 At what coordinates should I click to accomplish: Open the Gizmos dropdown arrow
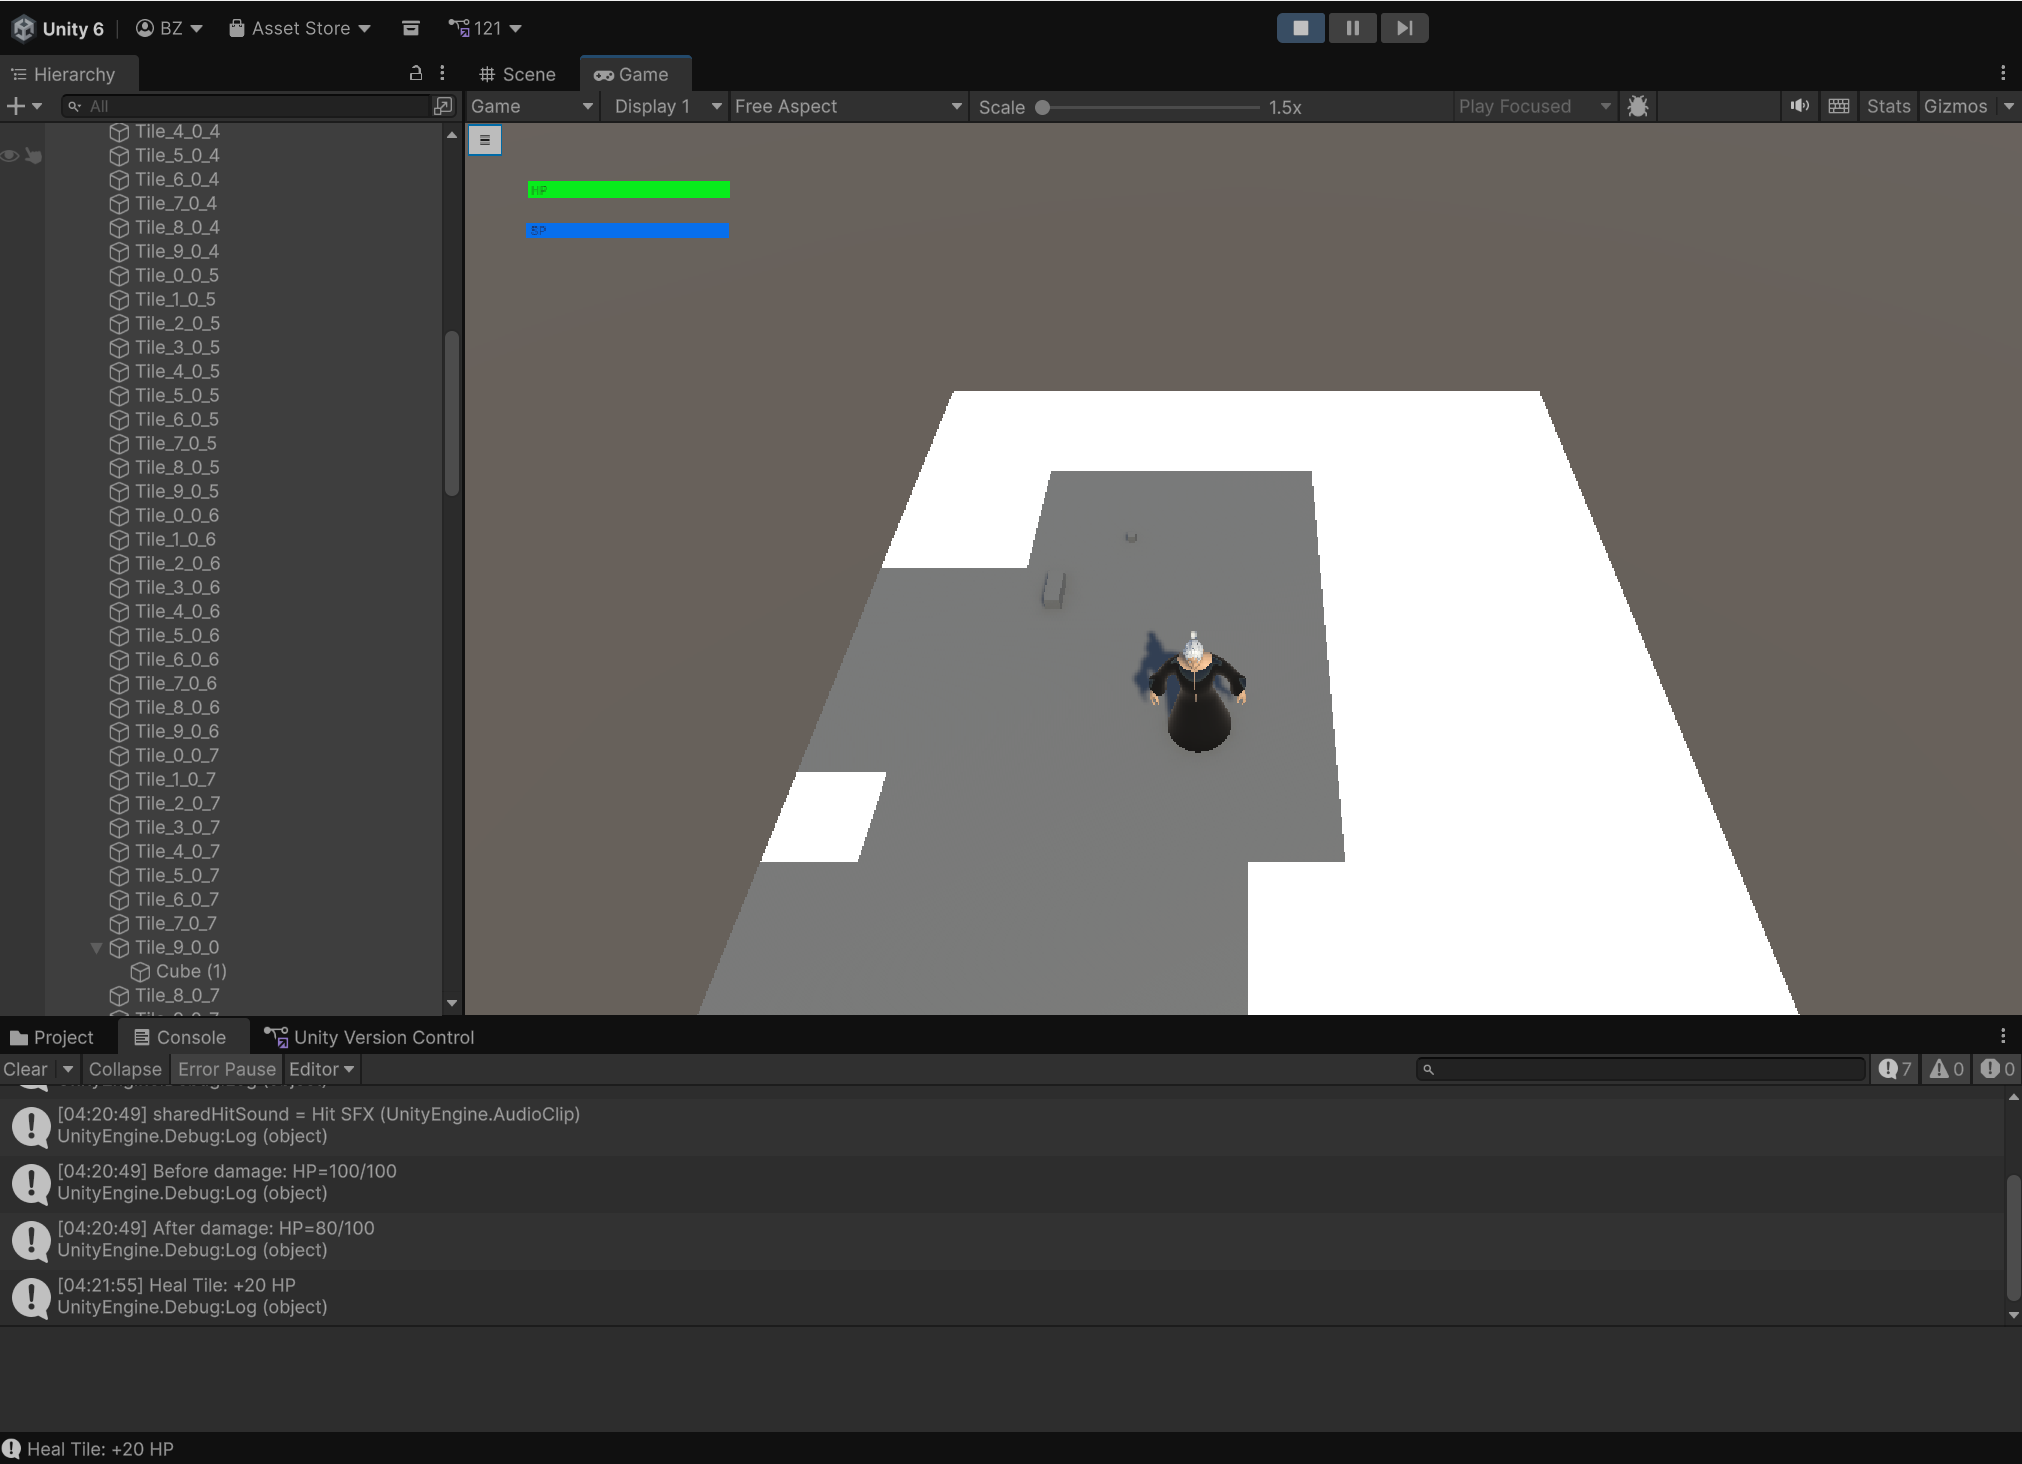[x=2008, y=106]
